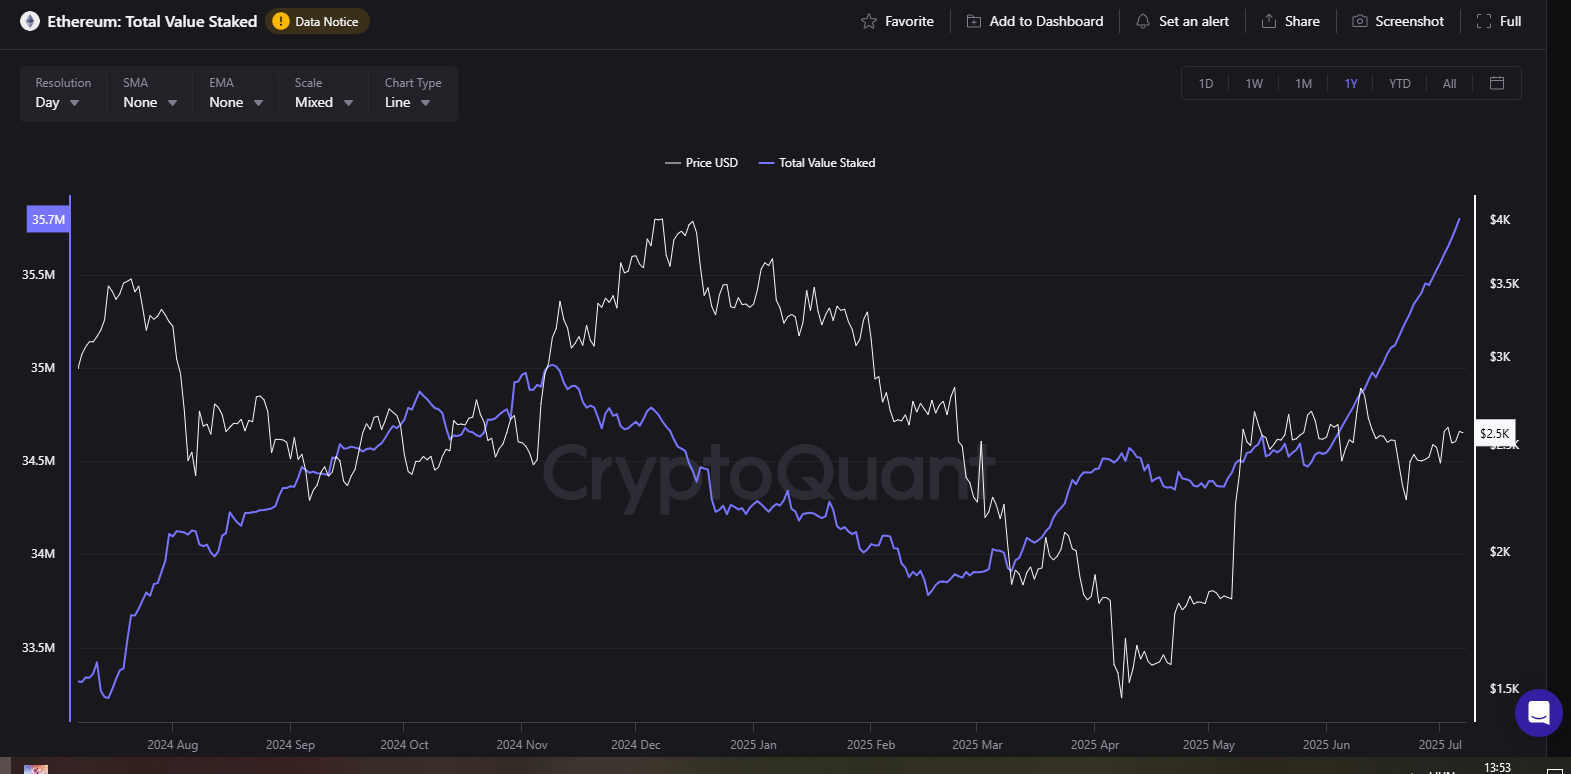This screenshot has width=1571, height=774.
Task: Click the 2024 Sep date label
Action: tap(290, 745)
